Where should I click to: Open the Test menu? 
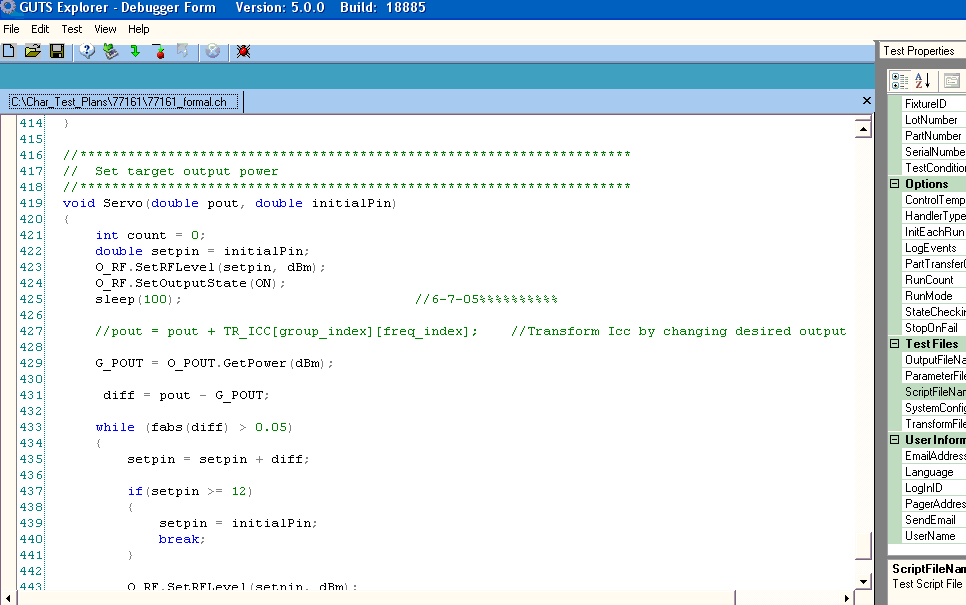point(71,29)
